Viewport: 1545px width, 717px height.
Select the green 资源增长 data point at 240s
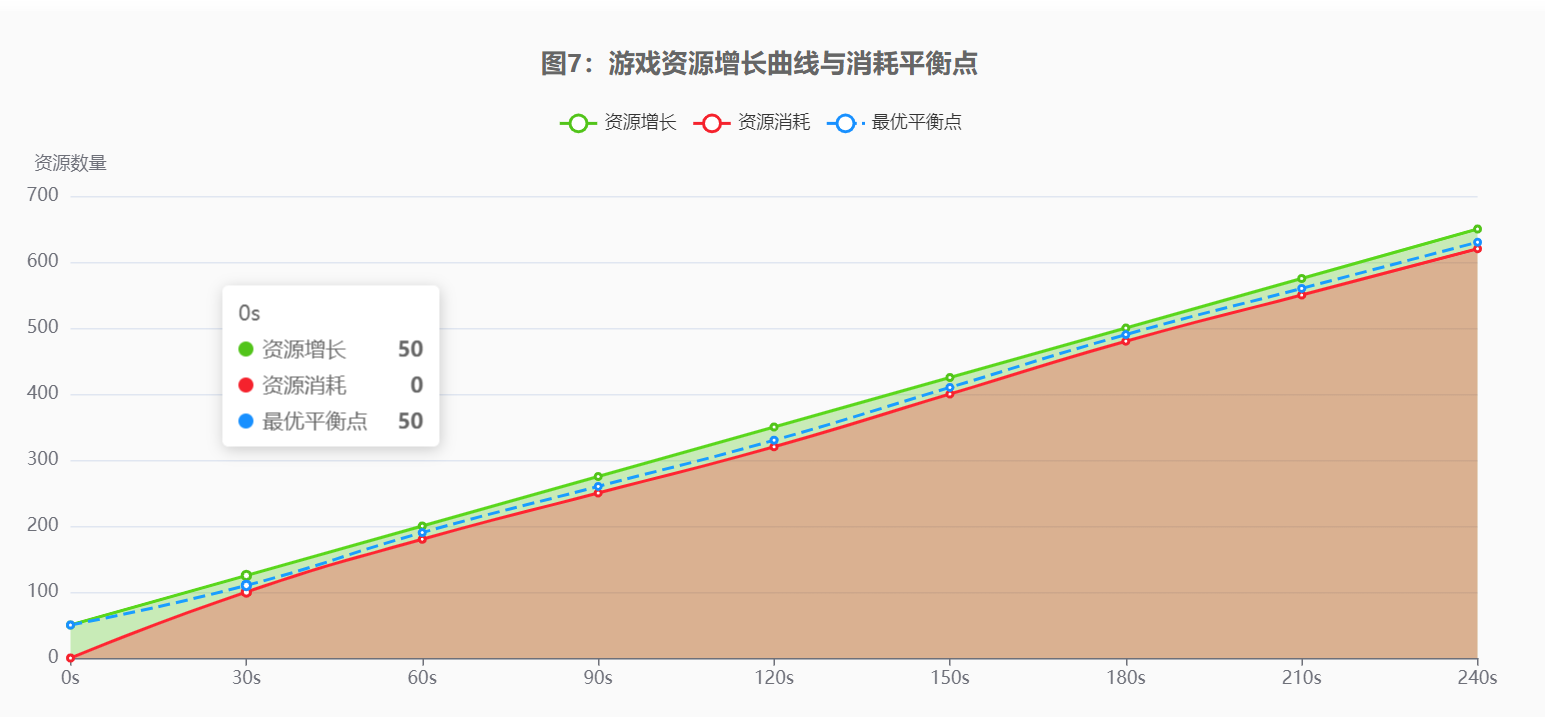point(1477,229)
